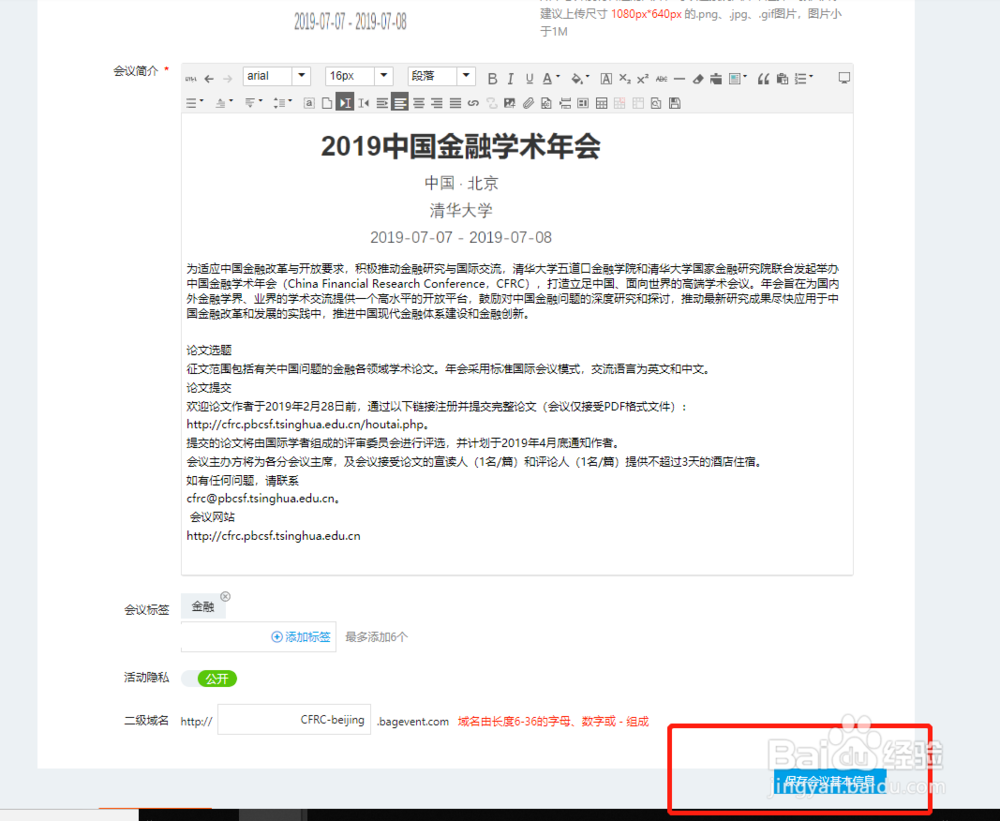Click the 添加标签 add tag link
The width and height of the screenshot is (1000, 821).
[301, 637]
